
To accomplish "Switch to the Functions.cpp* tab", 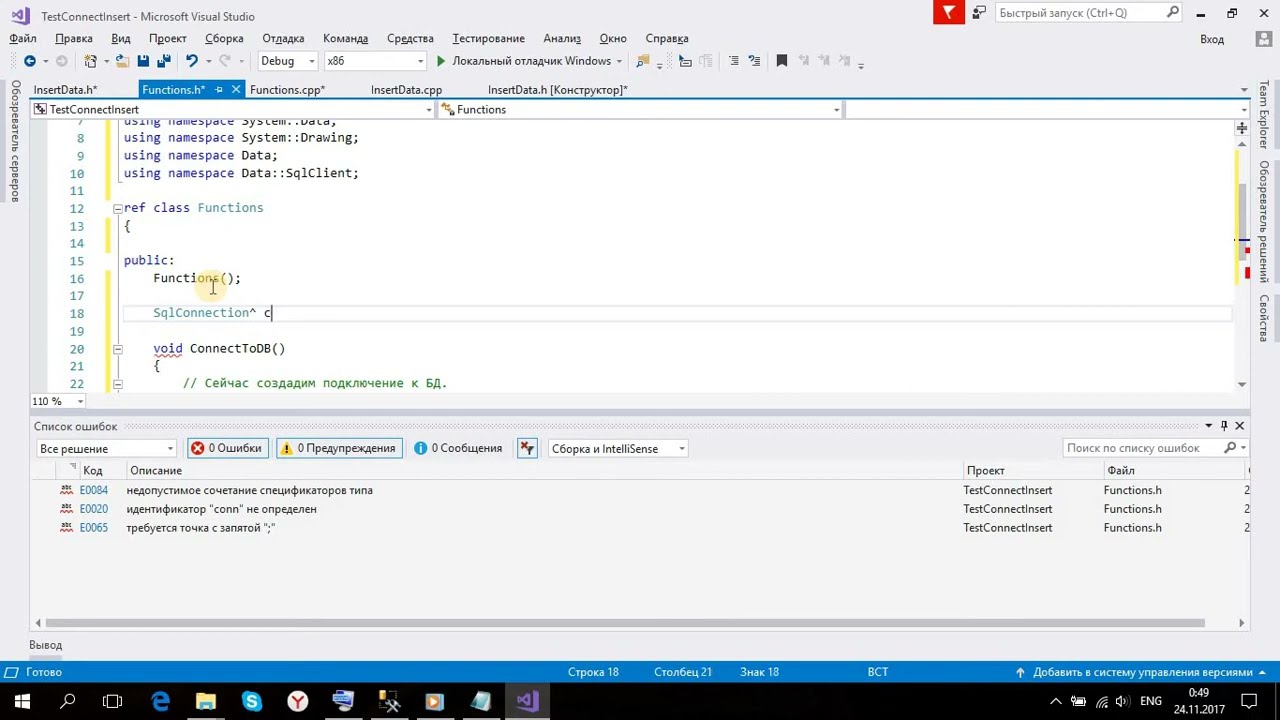I will [x=287, y=90].
